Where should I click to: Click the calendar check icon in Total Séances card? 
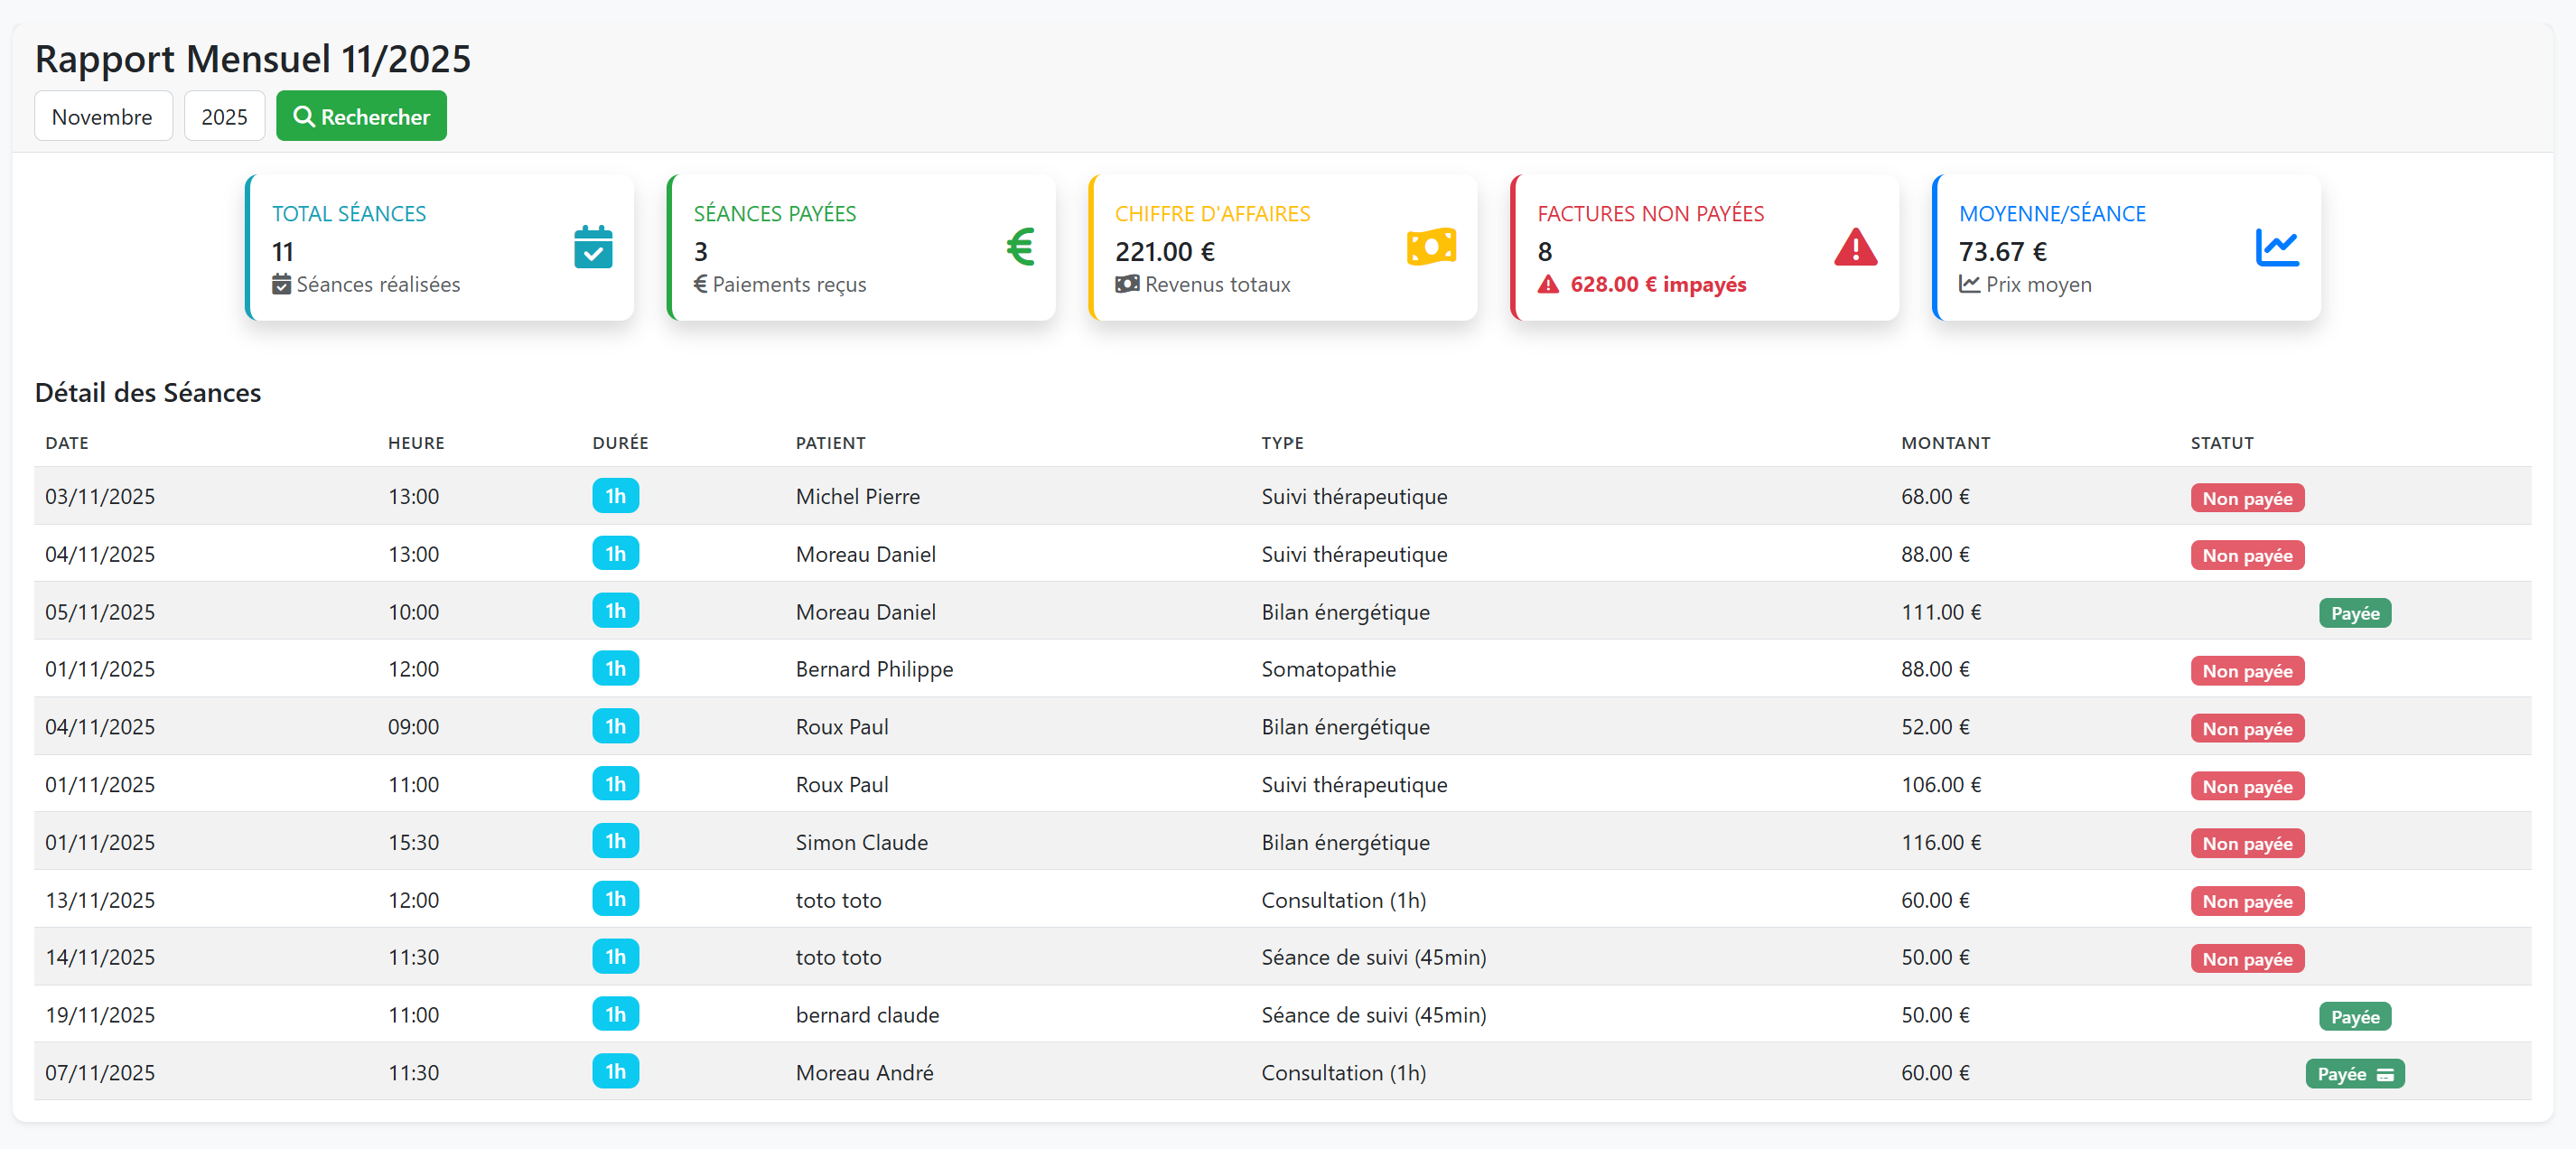(593, 247)
